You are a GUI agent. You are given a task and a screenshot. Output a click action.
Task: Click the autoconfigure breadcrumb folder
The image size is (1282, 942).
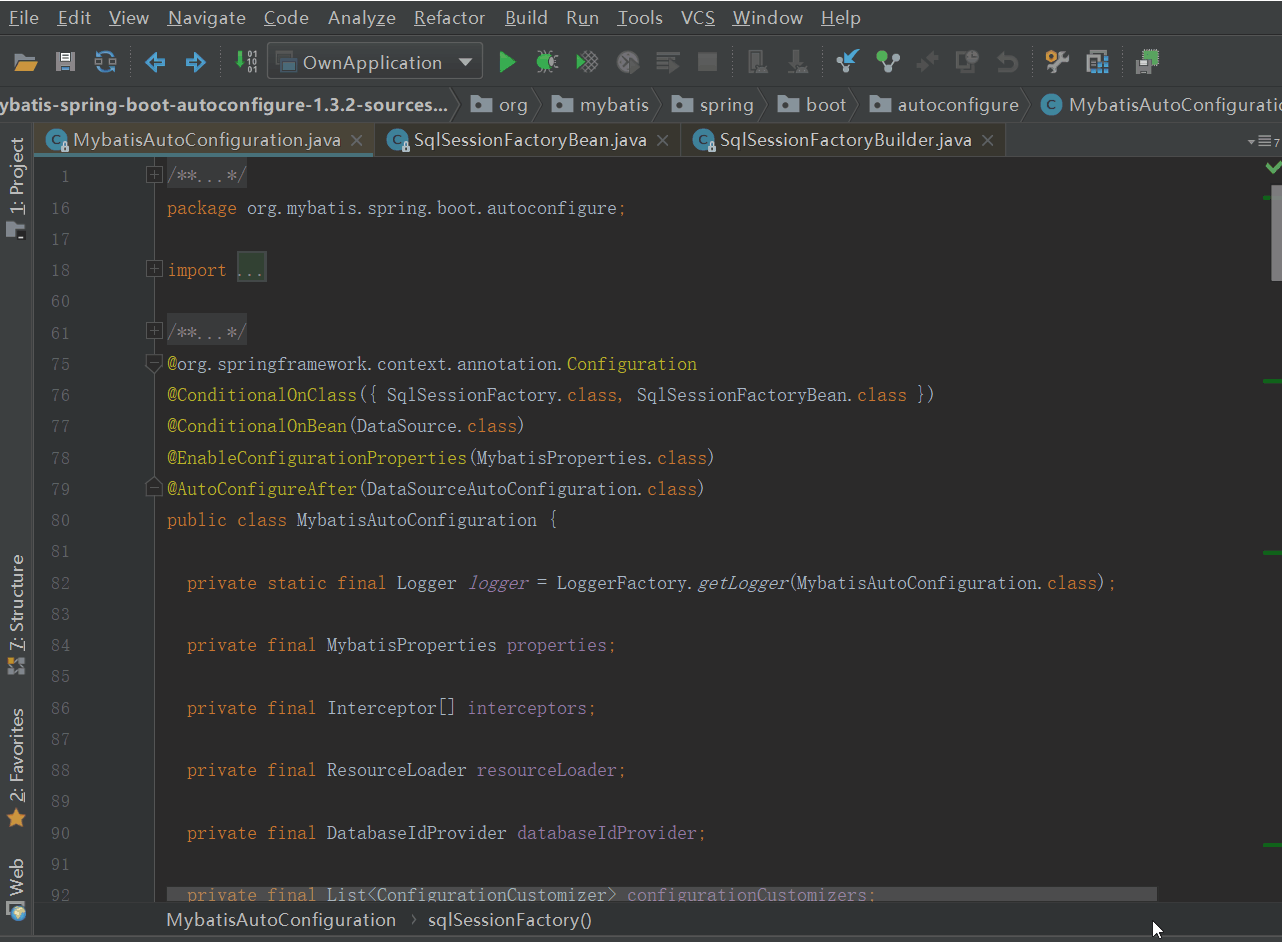(944, 104)
